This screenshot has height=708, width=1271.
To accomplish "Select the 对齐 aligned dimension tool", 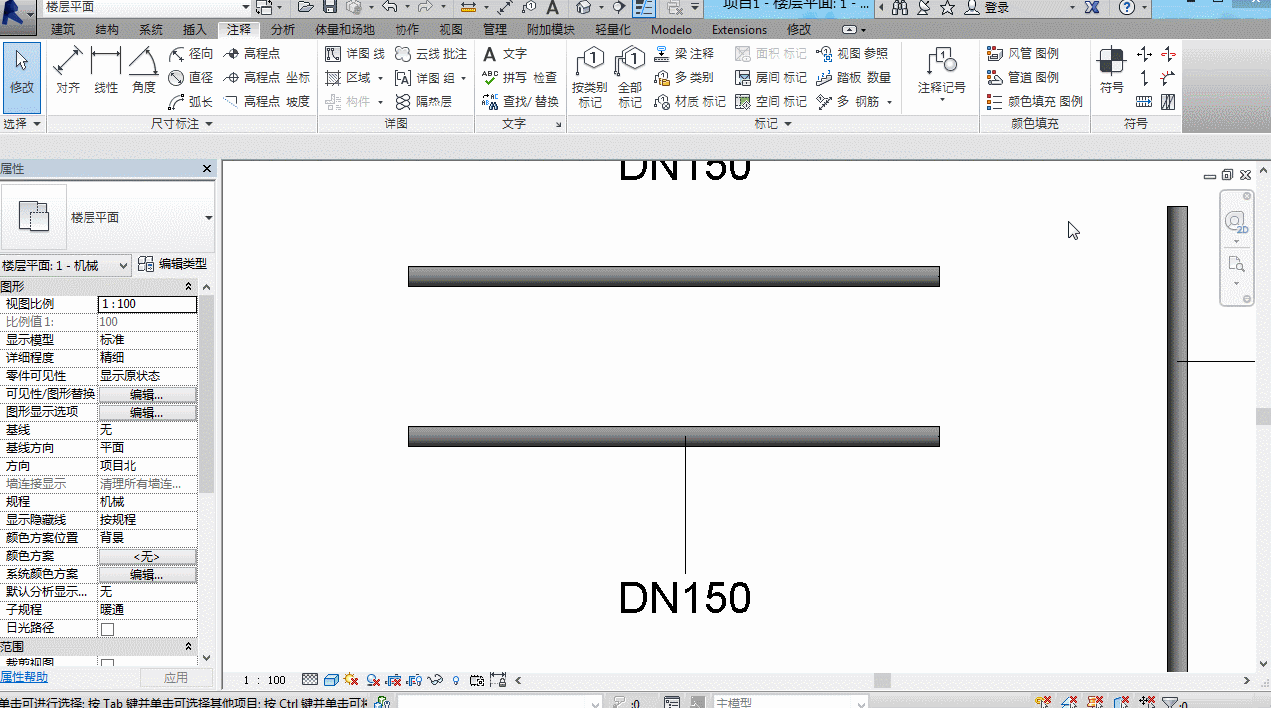I will tap(68, 70).
